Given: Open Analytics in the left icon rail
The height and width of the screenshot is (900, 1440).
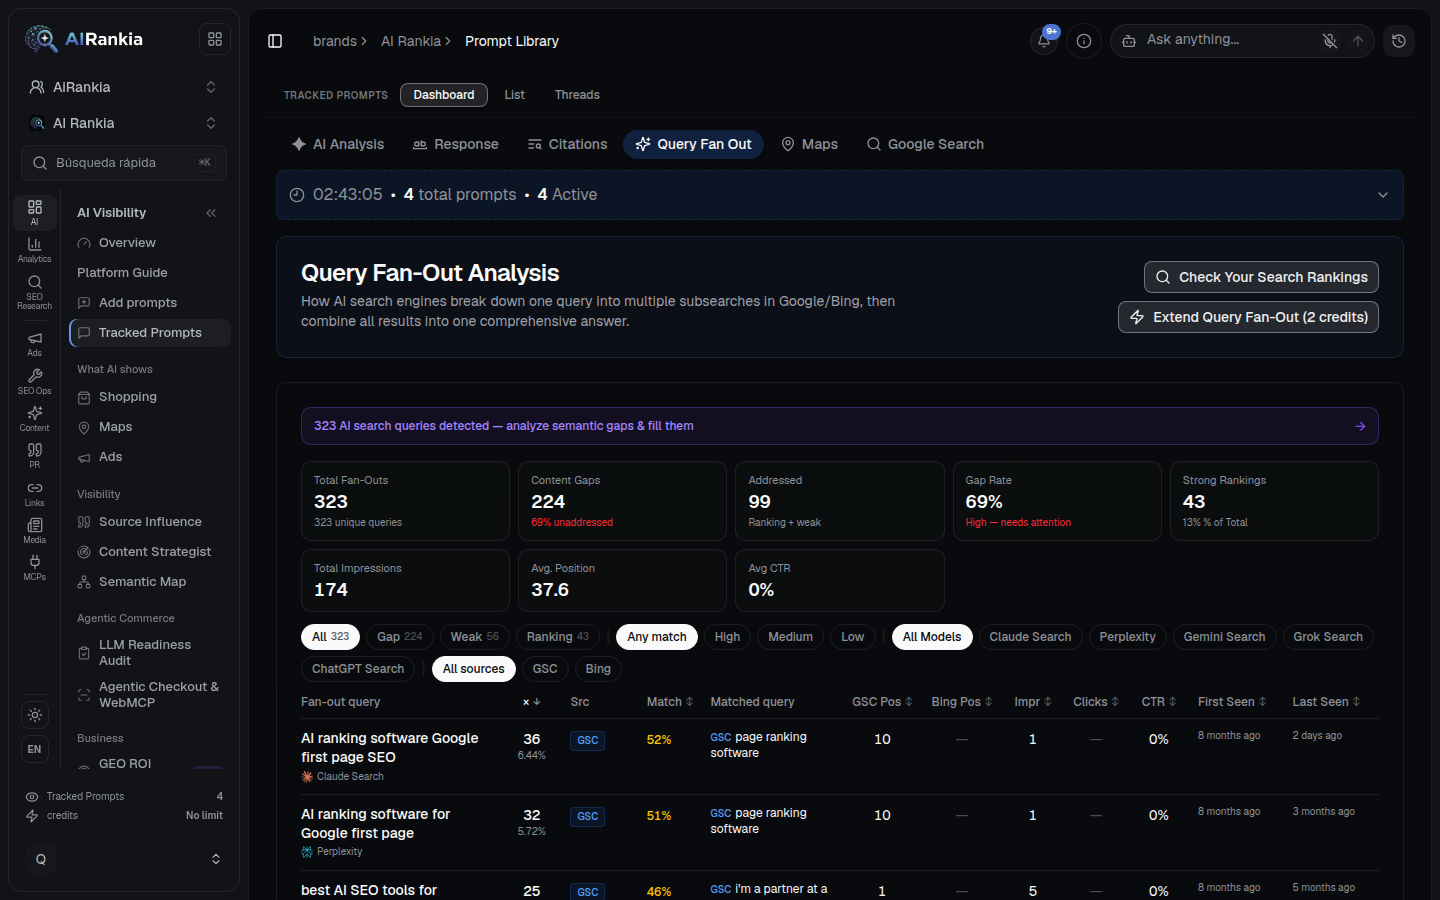Looking at the screenshot, I should (x=34, y=250).
